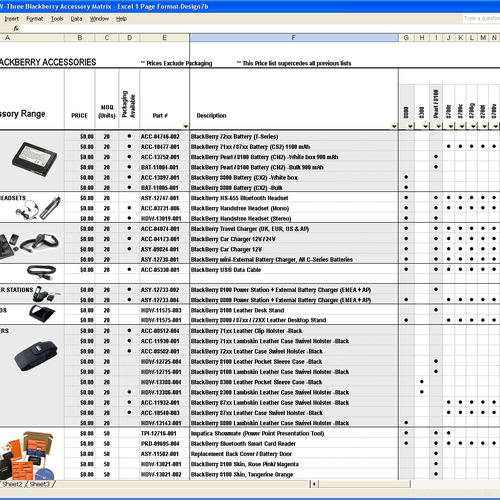Open the Description filter dropdown arrow

pyautogui.click(x=394, y=126)
